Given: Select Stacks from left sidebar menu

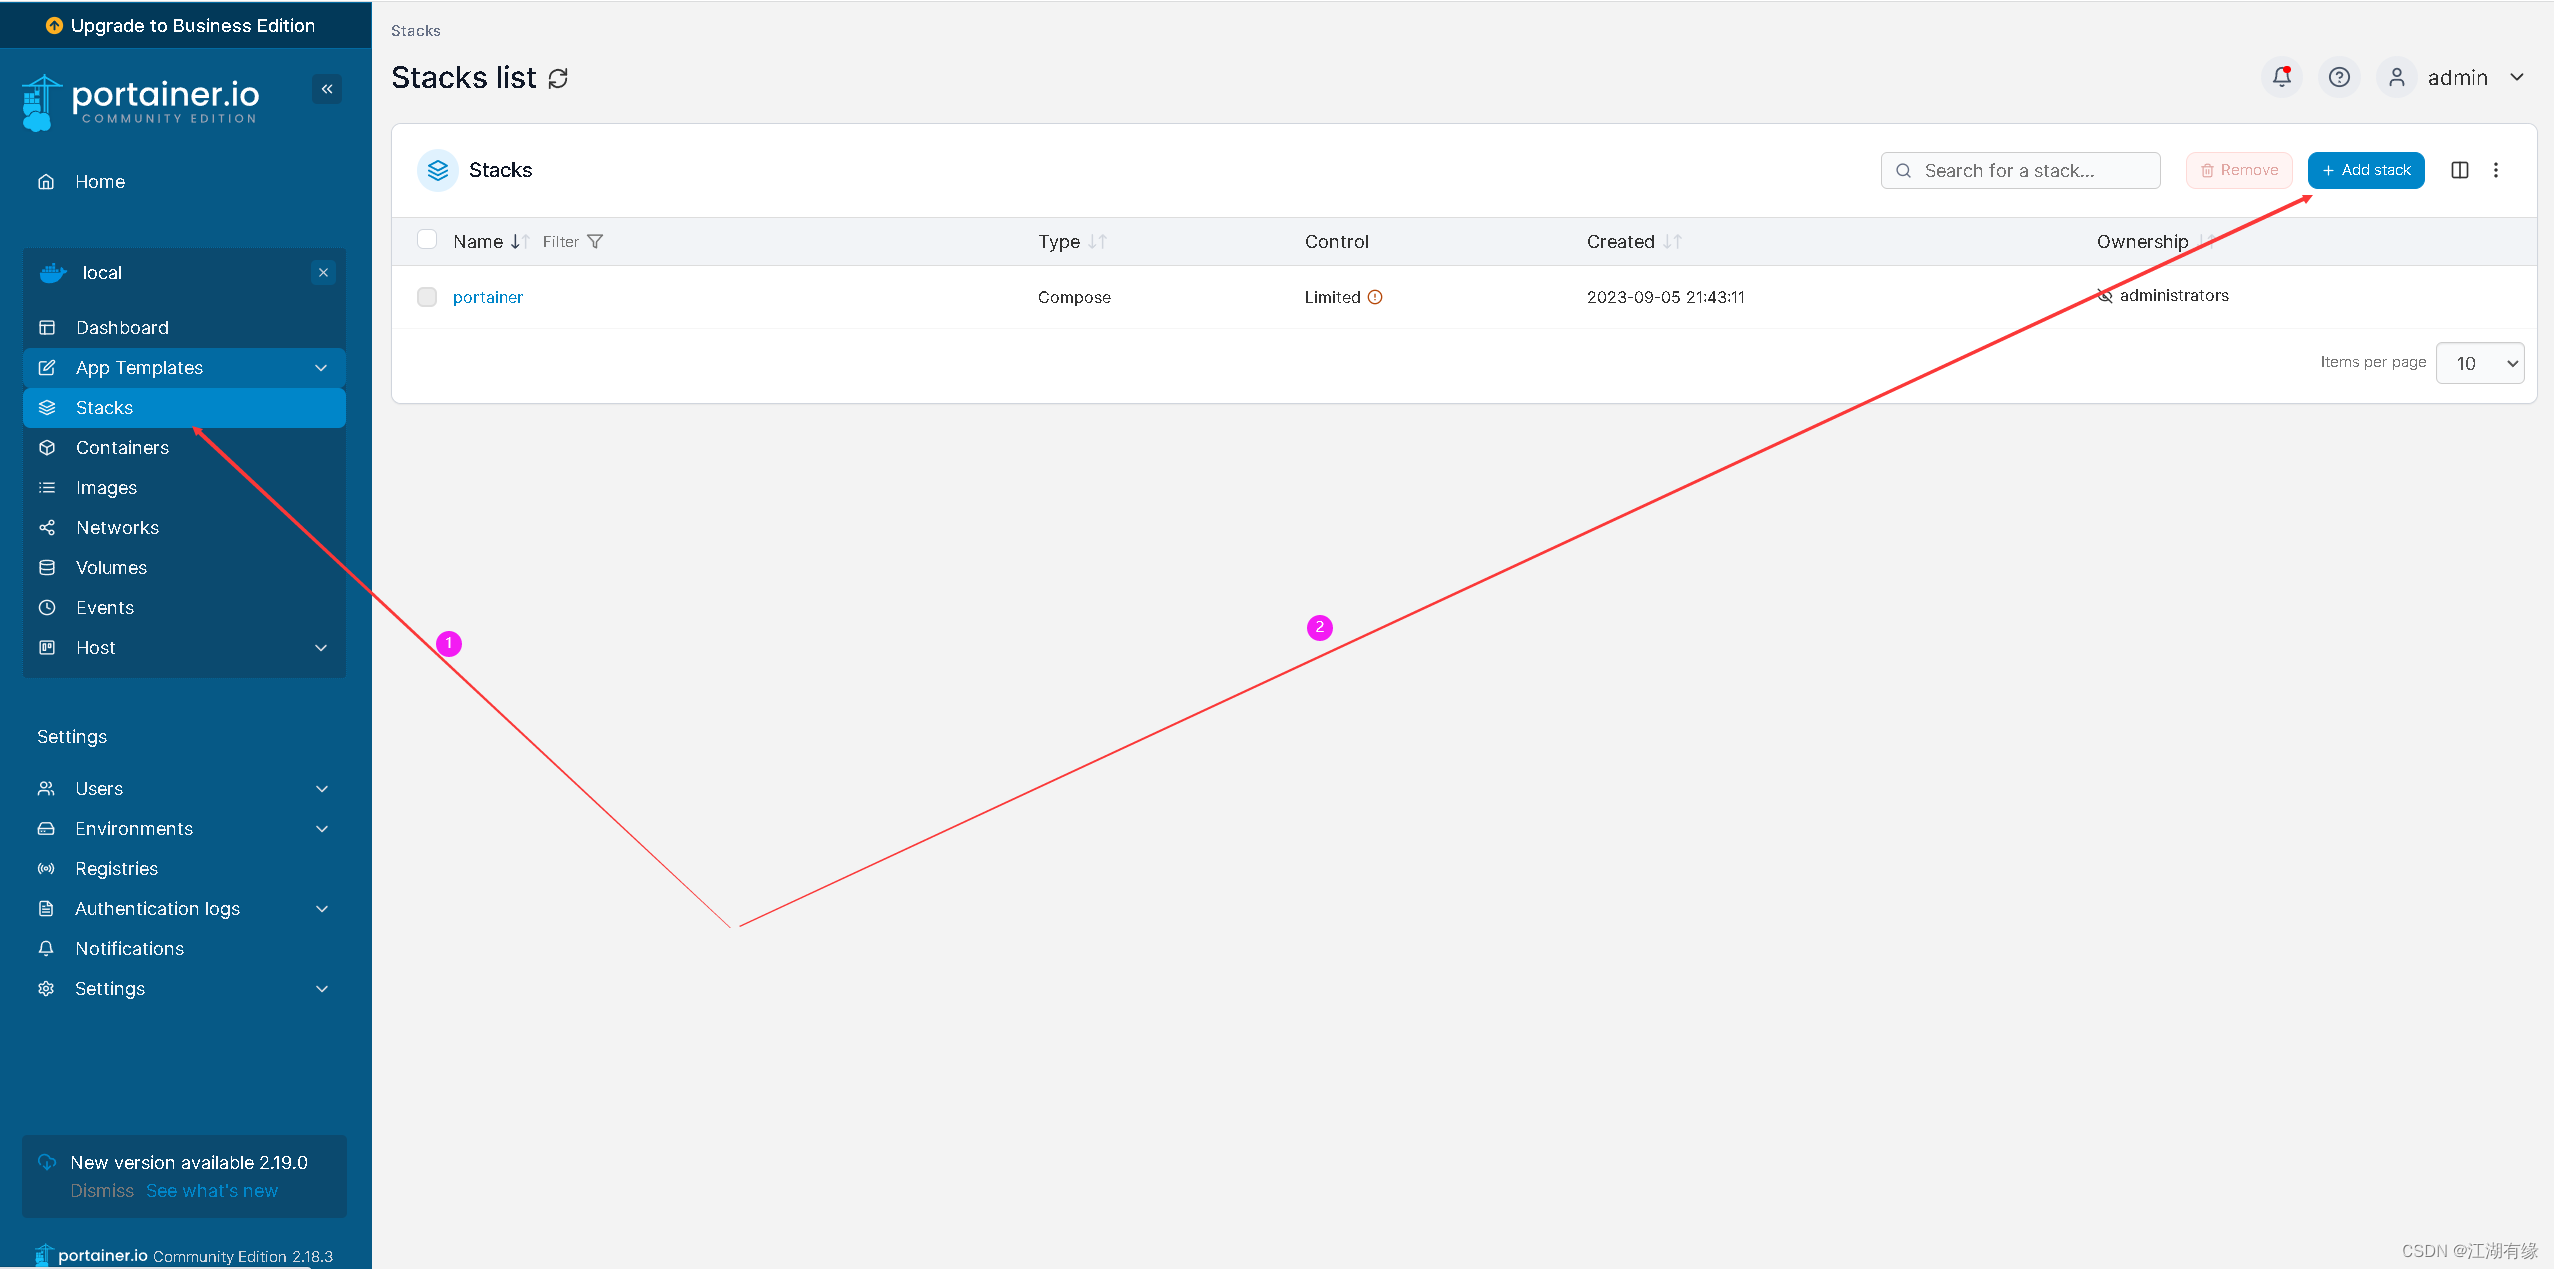Looking at the screenshot, I should (x=103, y=406).
